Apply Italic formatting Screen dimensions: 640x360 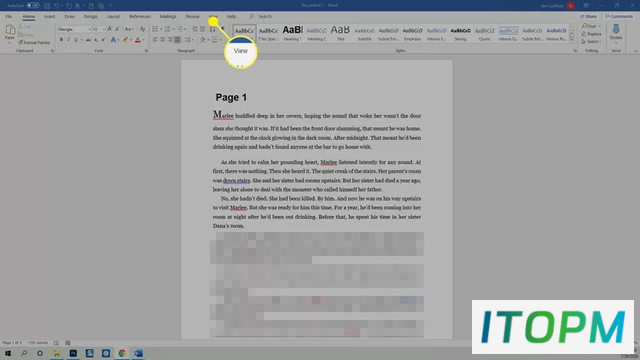point(68,40)
